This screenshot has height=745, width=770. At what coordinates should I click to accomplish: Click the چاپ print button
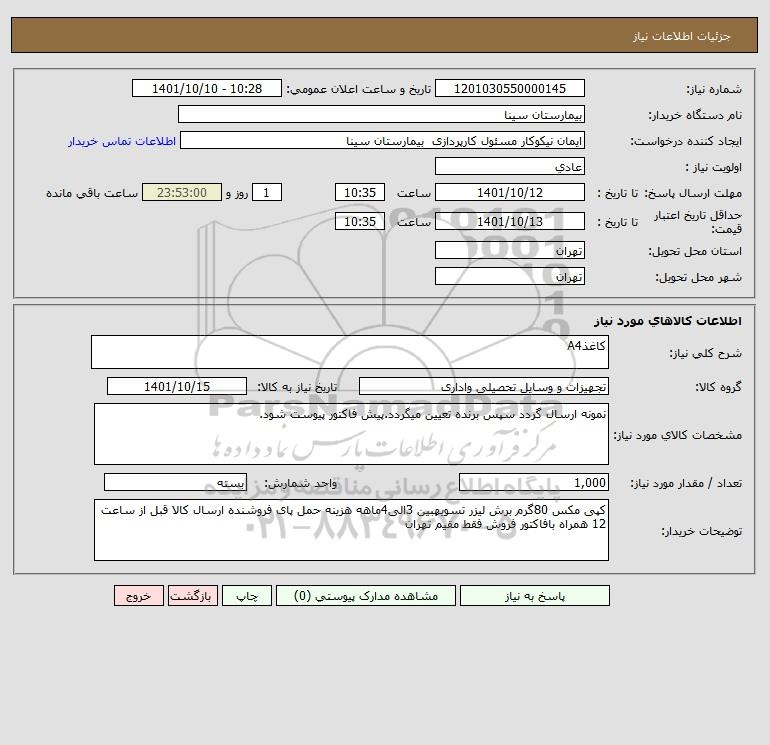(247, 596)
